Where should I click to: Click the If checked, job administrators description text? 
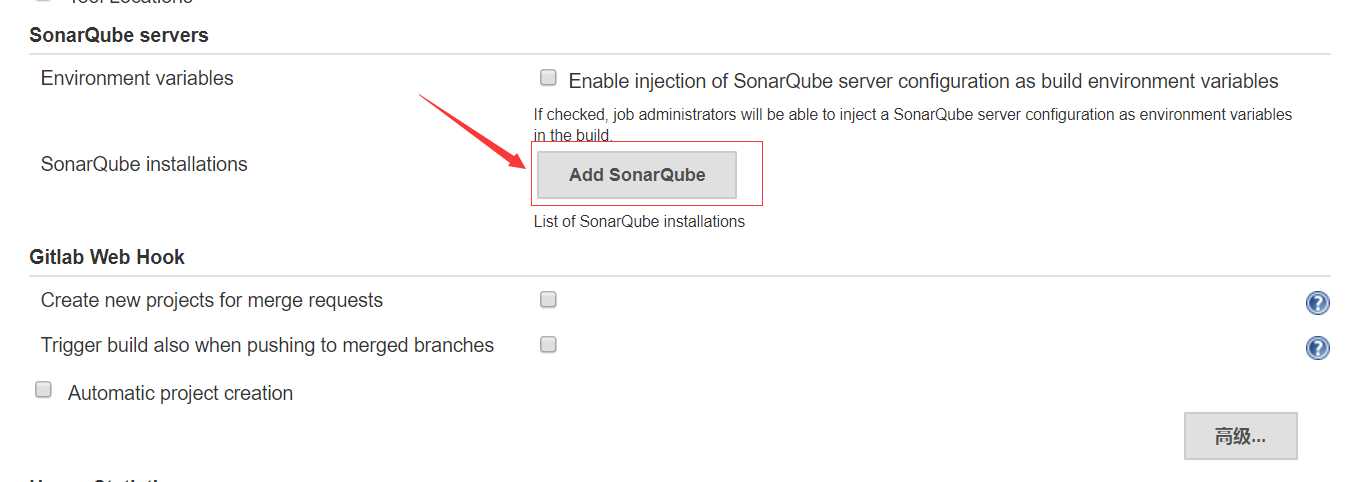point(913,125)
